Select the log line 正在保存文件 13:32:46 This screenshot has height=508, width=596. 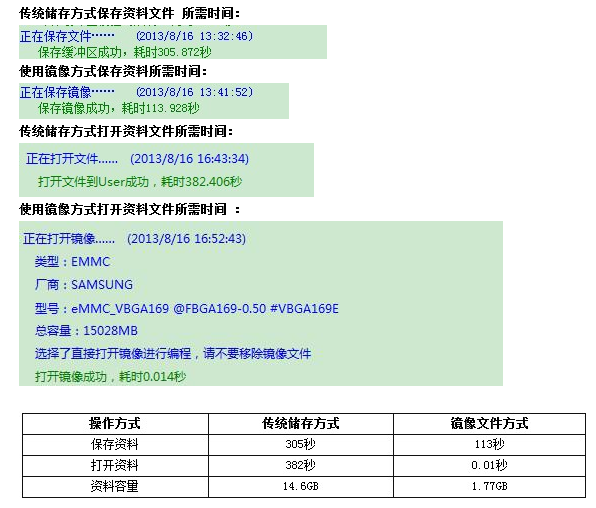click(136, 36)
